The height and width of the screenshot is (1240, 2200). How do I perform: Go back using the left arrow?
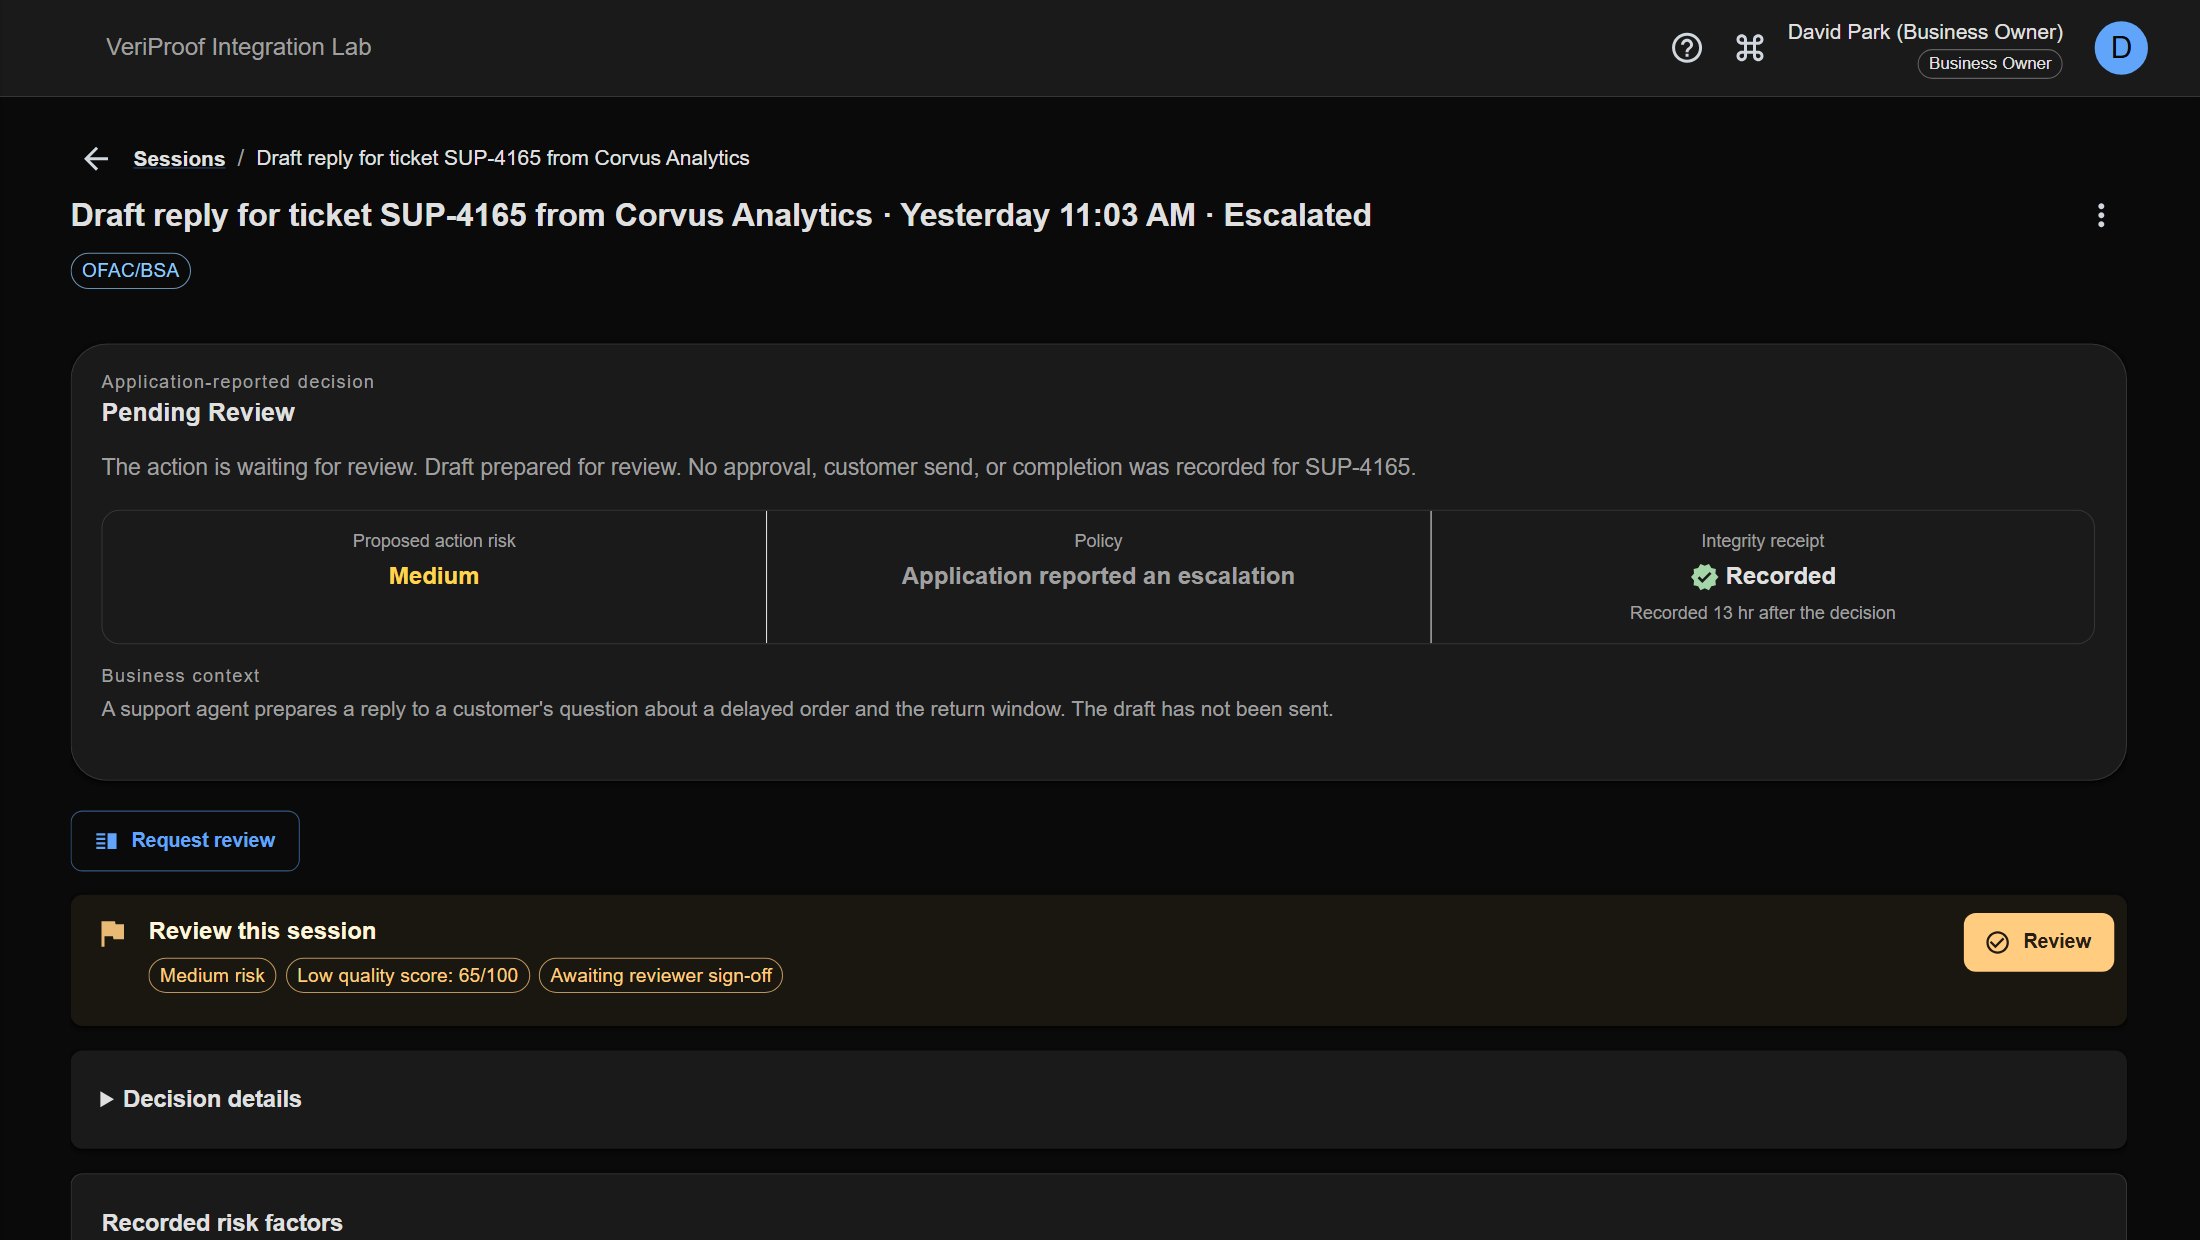(x=96, y=158)
